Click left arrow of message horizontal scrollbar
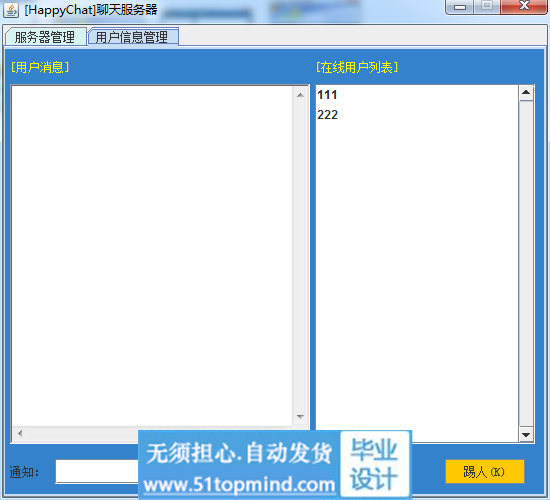Viewport: 550px width, 500px height. (20, 434)
